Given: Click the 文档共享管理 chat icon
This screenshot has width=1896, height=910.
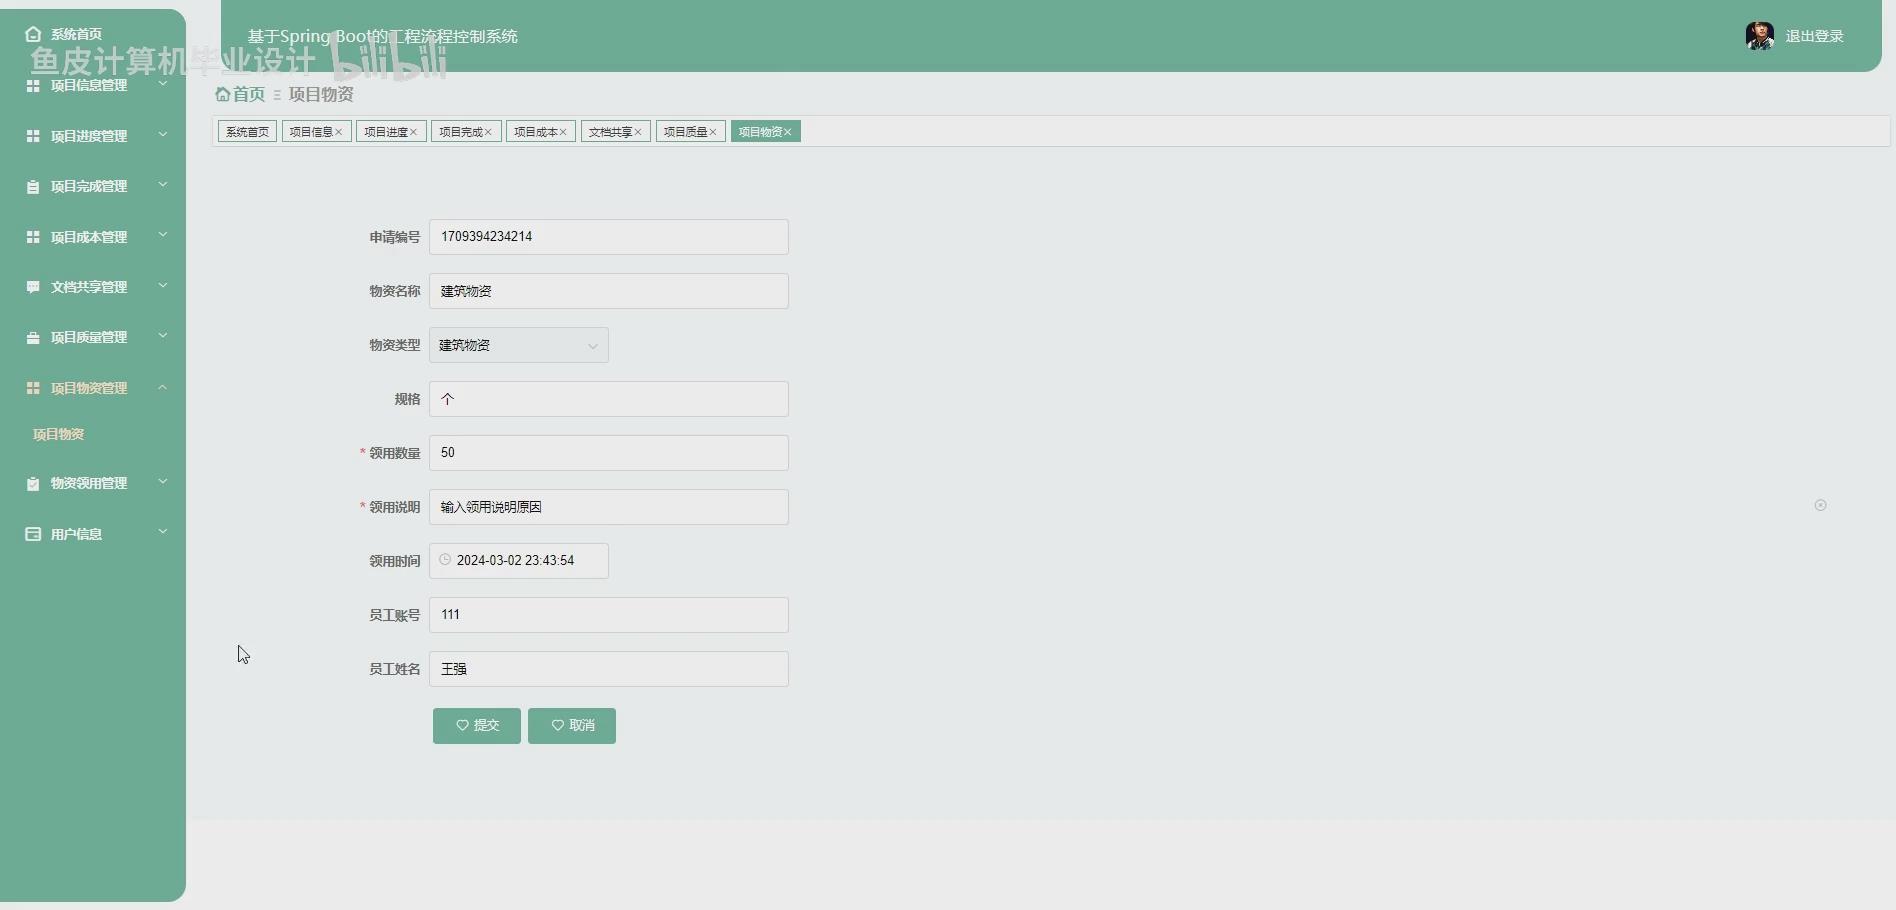Looking at the screenshot, I should coord(33,287).
